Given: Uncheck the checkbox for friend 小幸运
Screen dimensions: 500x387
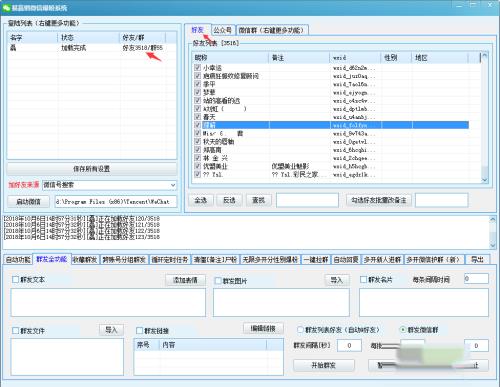Looking at the screenshot, I should [197, 68].
